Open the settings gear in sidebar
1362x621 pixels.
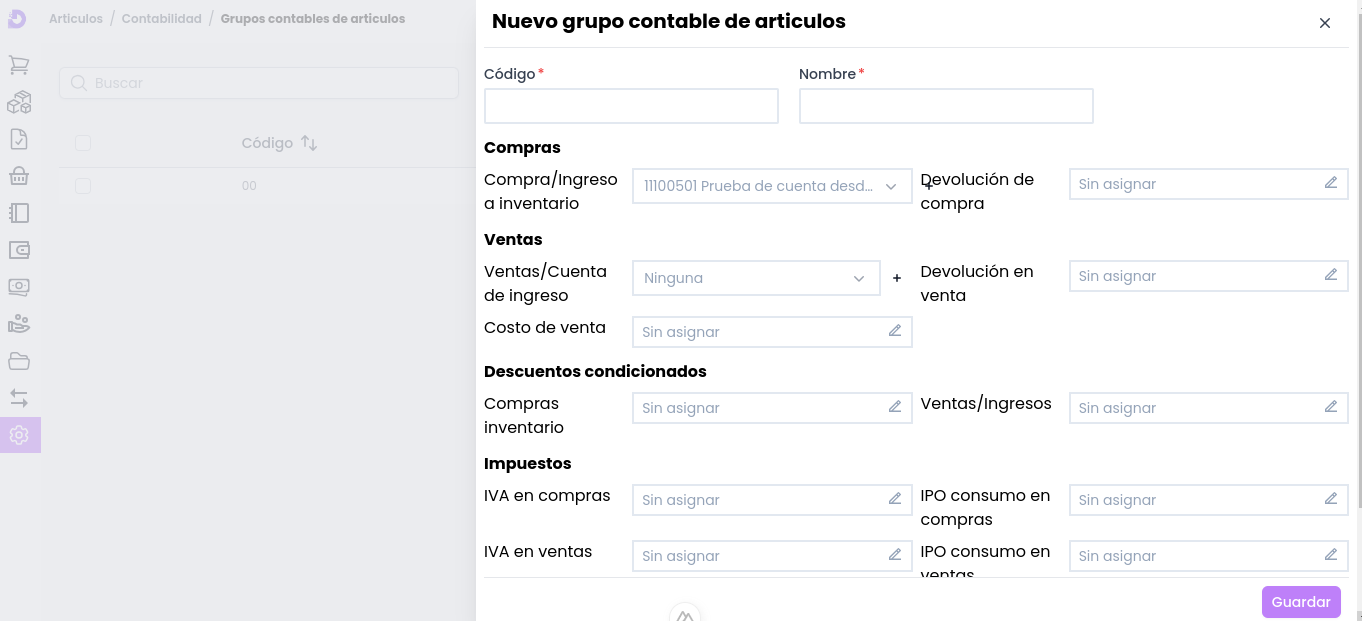click(x=19, y=435)
